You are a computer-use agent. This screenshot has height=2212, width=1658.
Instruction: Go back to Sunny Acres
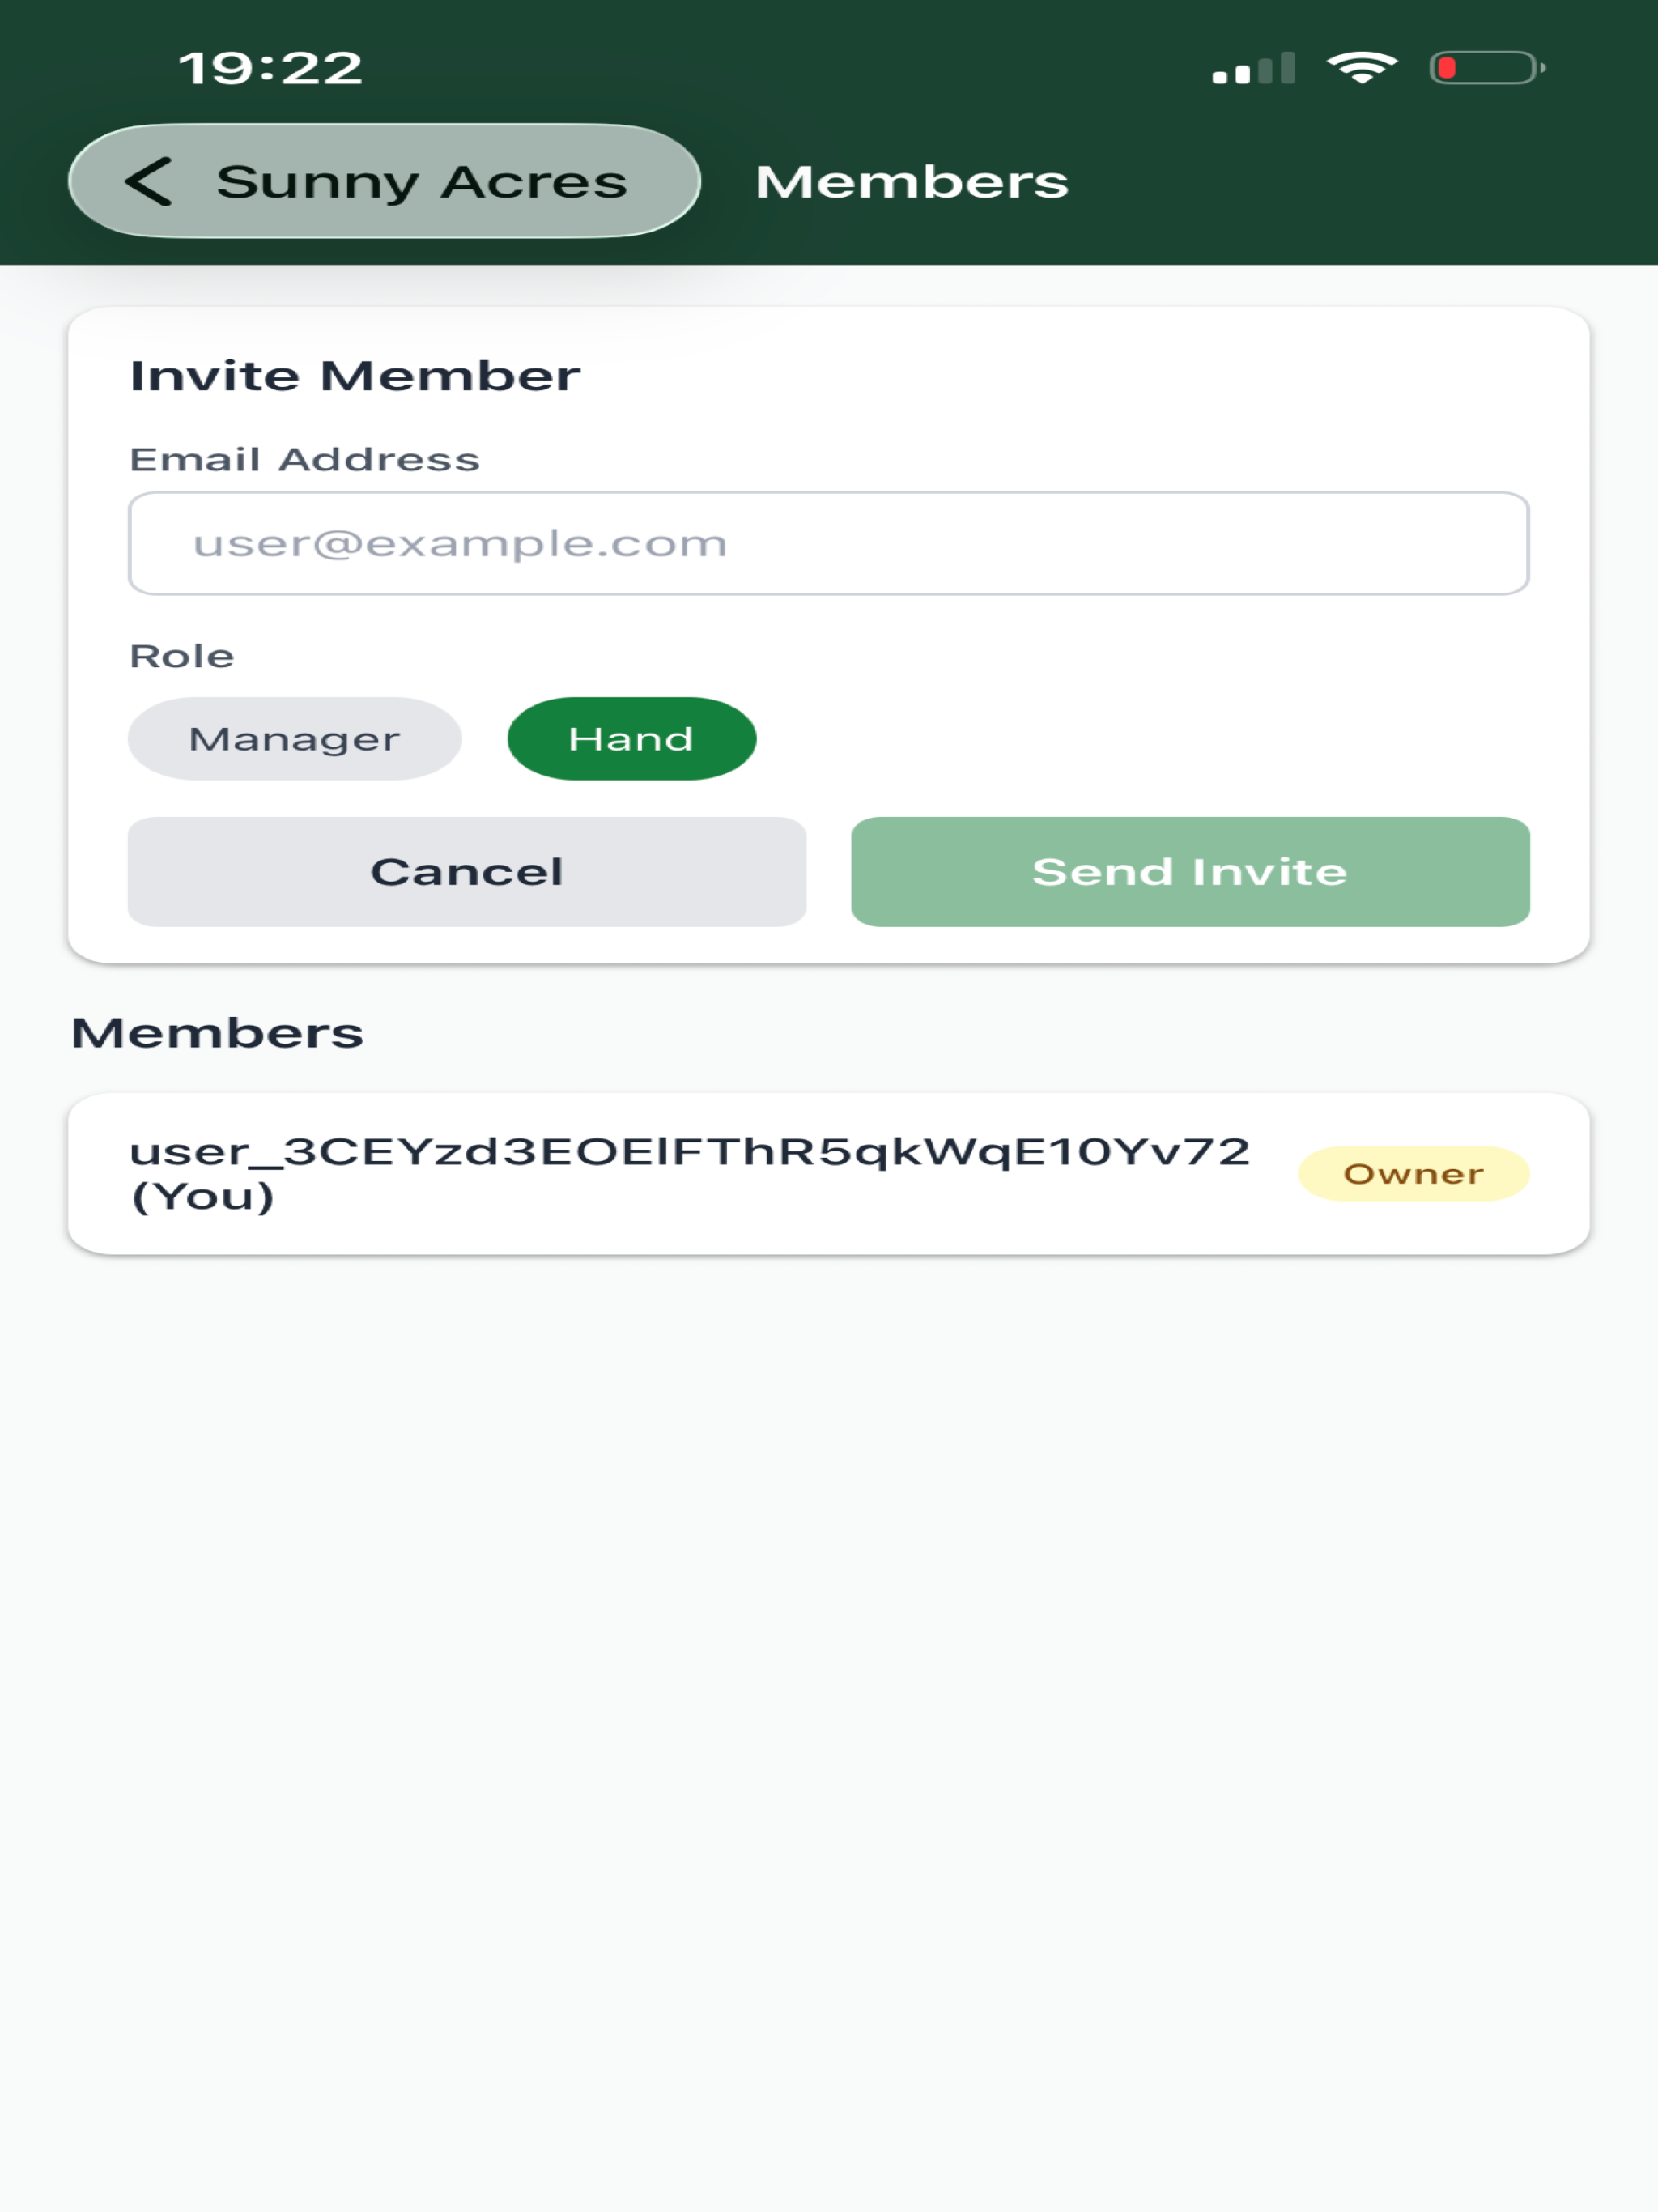(x=384, y=181)
